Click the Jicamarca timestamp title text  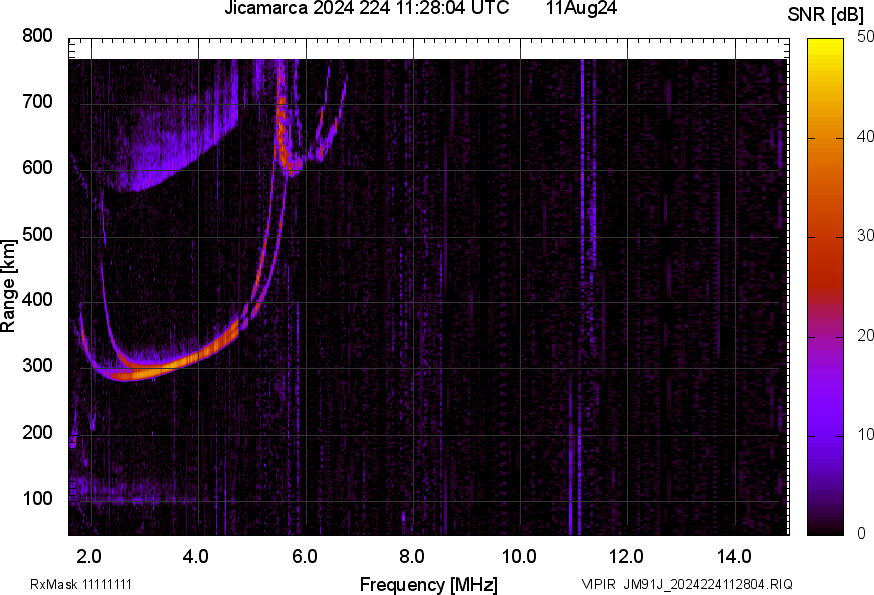tap(366, 9)
